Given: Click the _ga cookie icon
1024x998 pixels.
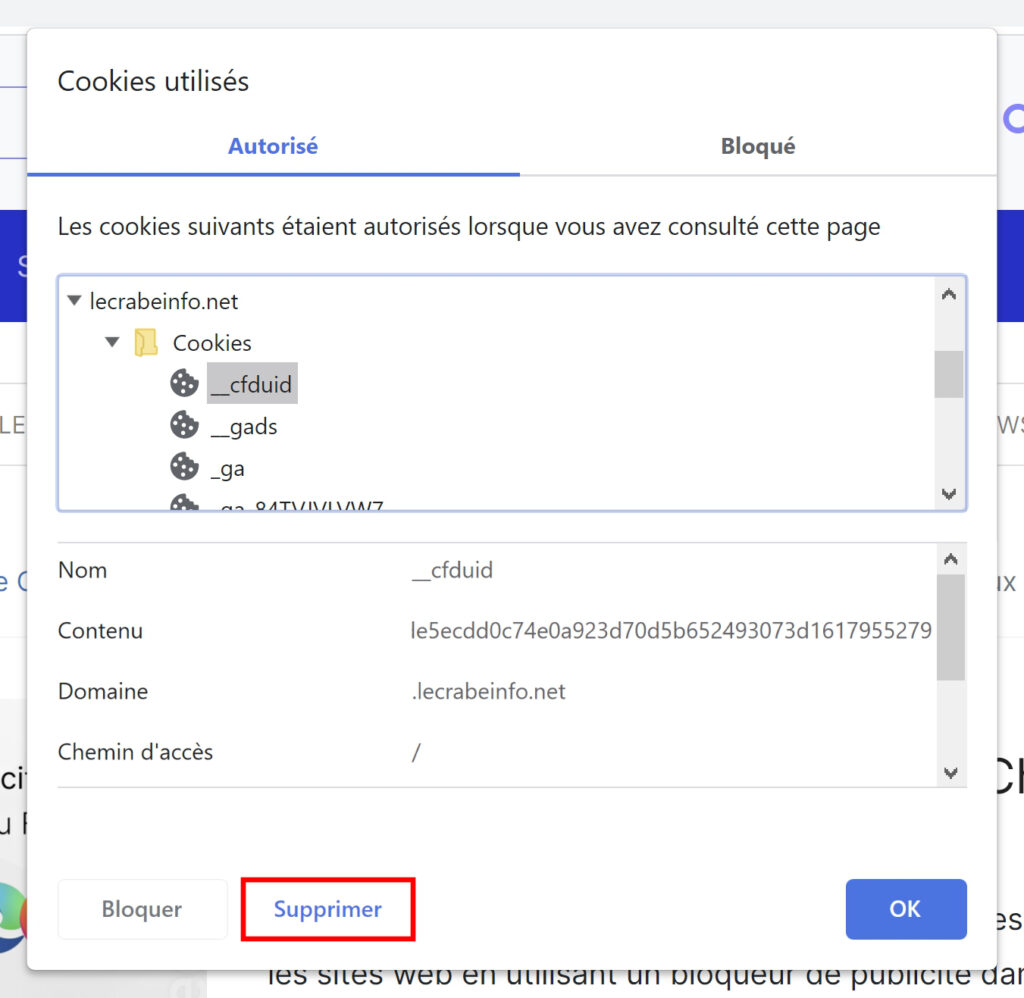Looking at the screenshot, I should 184,467.
